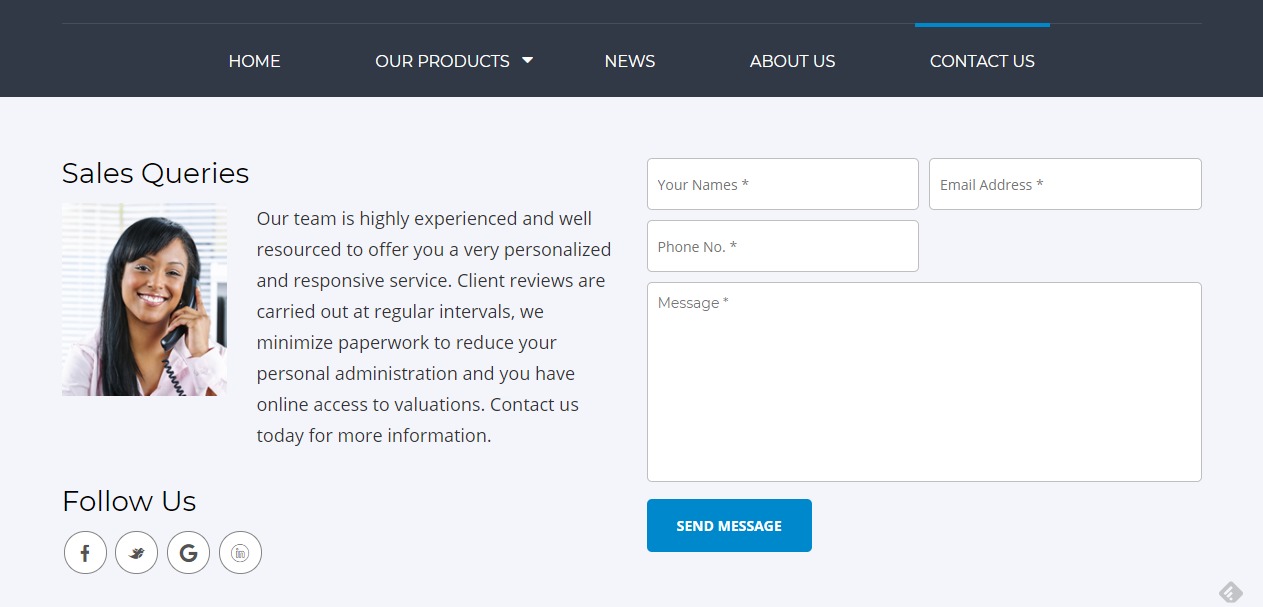
Task: Click the Follow Us heading
Action: coord(129,501)
